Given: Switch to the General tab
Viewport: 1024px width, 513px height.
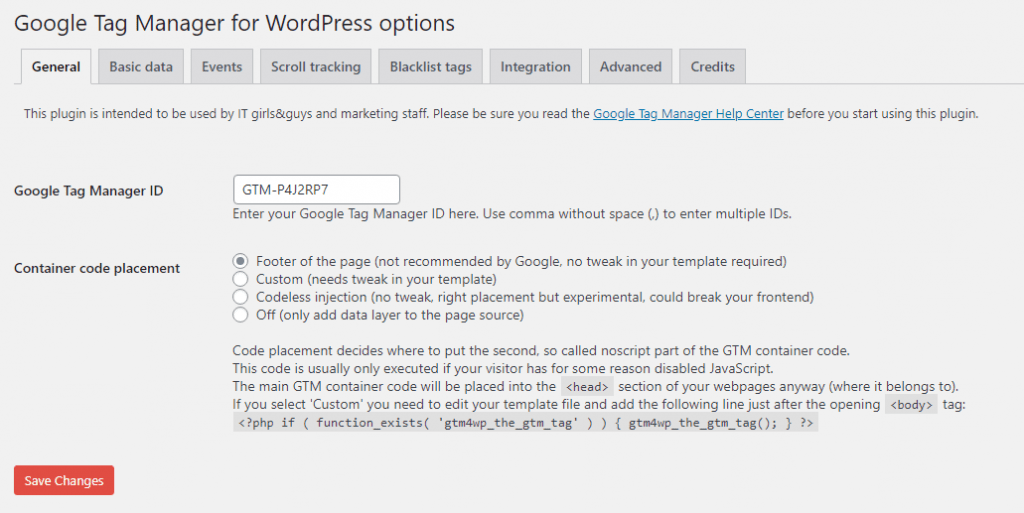Looking at the screenshot, I should coord(56,67).
